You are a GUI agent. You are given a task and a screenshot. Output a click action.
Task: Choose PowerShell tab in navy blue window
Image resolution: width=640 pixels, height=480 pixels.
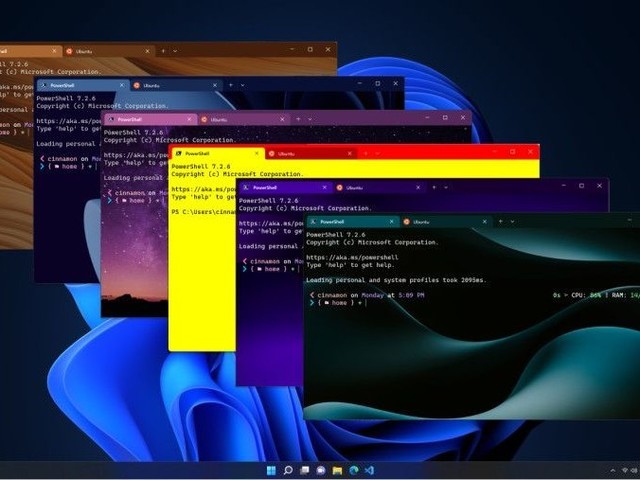point(82,85)
